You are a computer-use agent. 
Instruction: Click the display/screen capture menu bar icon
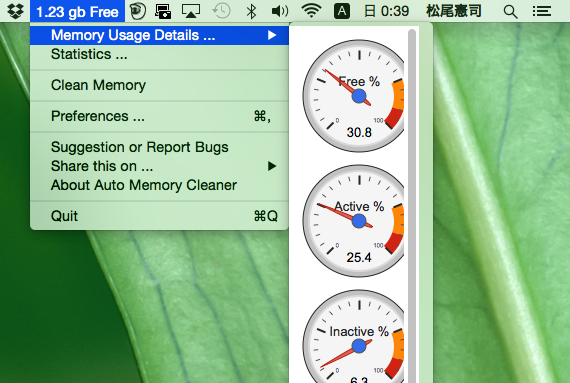click(163, 11)
